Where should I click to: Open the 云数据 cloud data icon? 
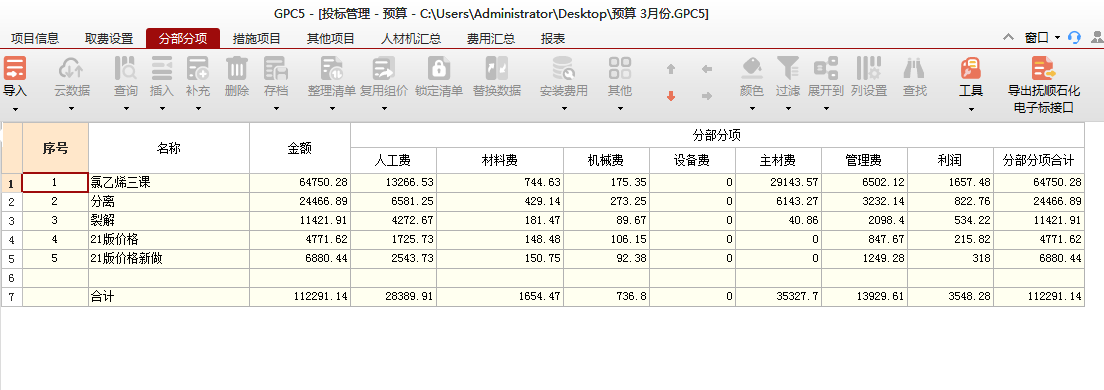(x=71, y=68)
